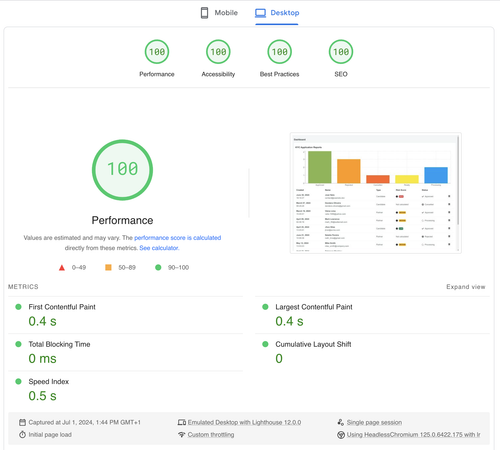Jump to Accessibility score gauge

218,52
